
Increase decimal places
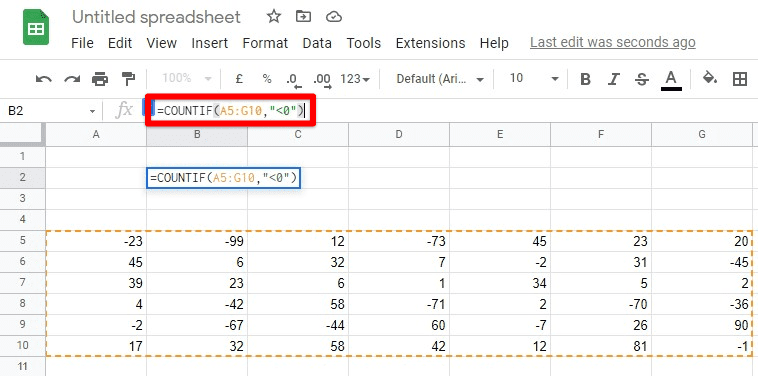point(322,80)
